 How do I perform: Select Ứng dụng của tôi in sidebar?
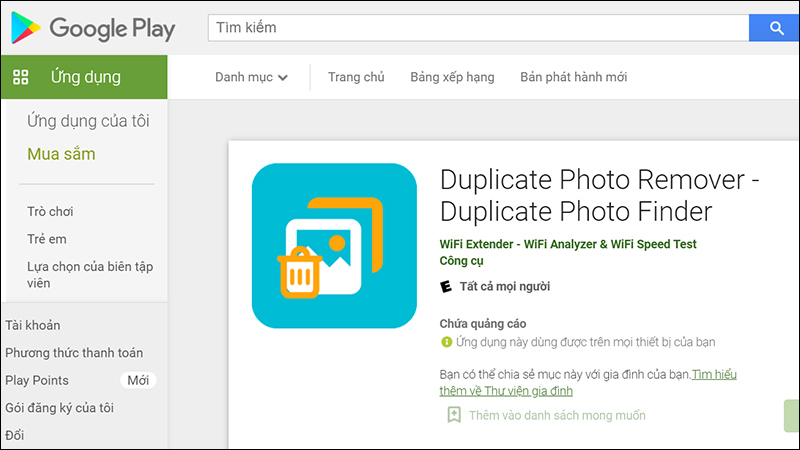coord(88,121)
